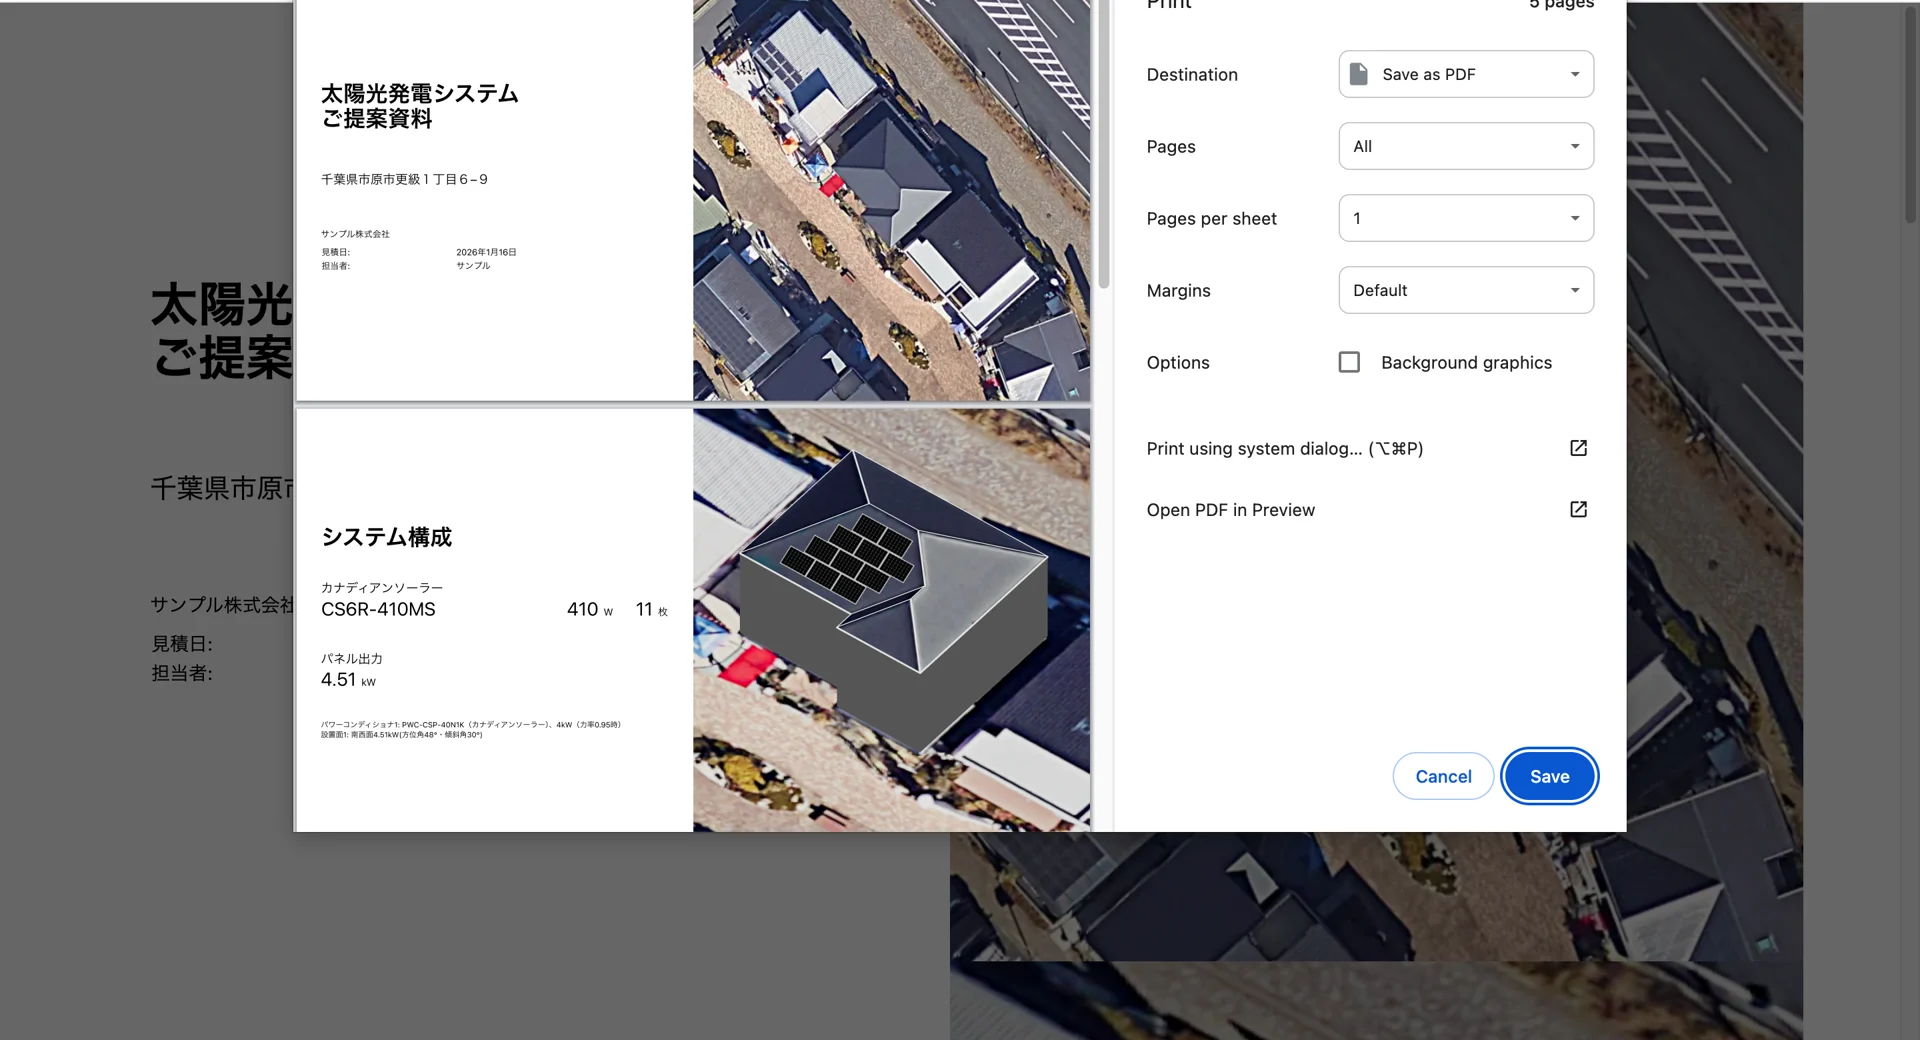Click the 11 枚 panel count value
1920x1040 pixels.
click(x=652, y=609)
